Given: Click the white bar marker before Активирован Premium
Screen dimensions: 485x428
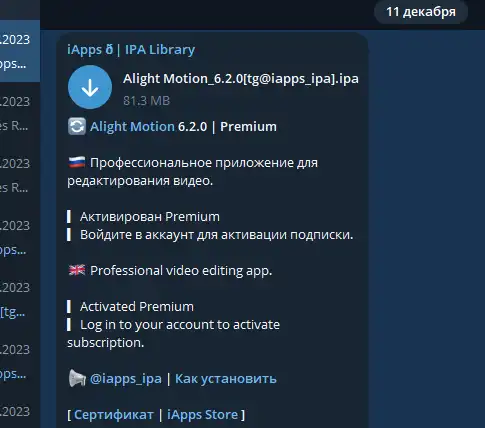Looking at the screenshot, I should (x=69, y=217).
